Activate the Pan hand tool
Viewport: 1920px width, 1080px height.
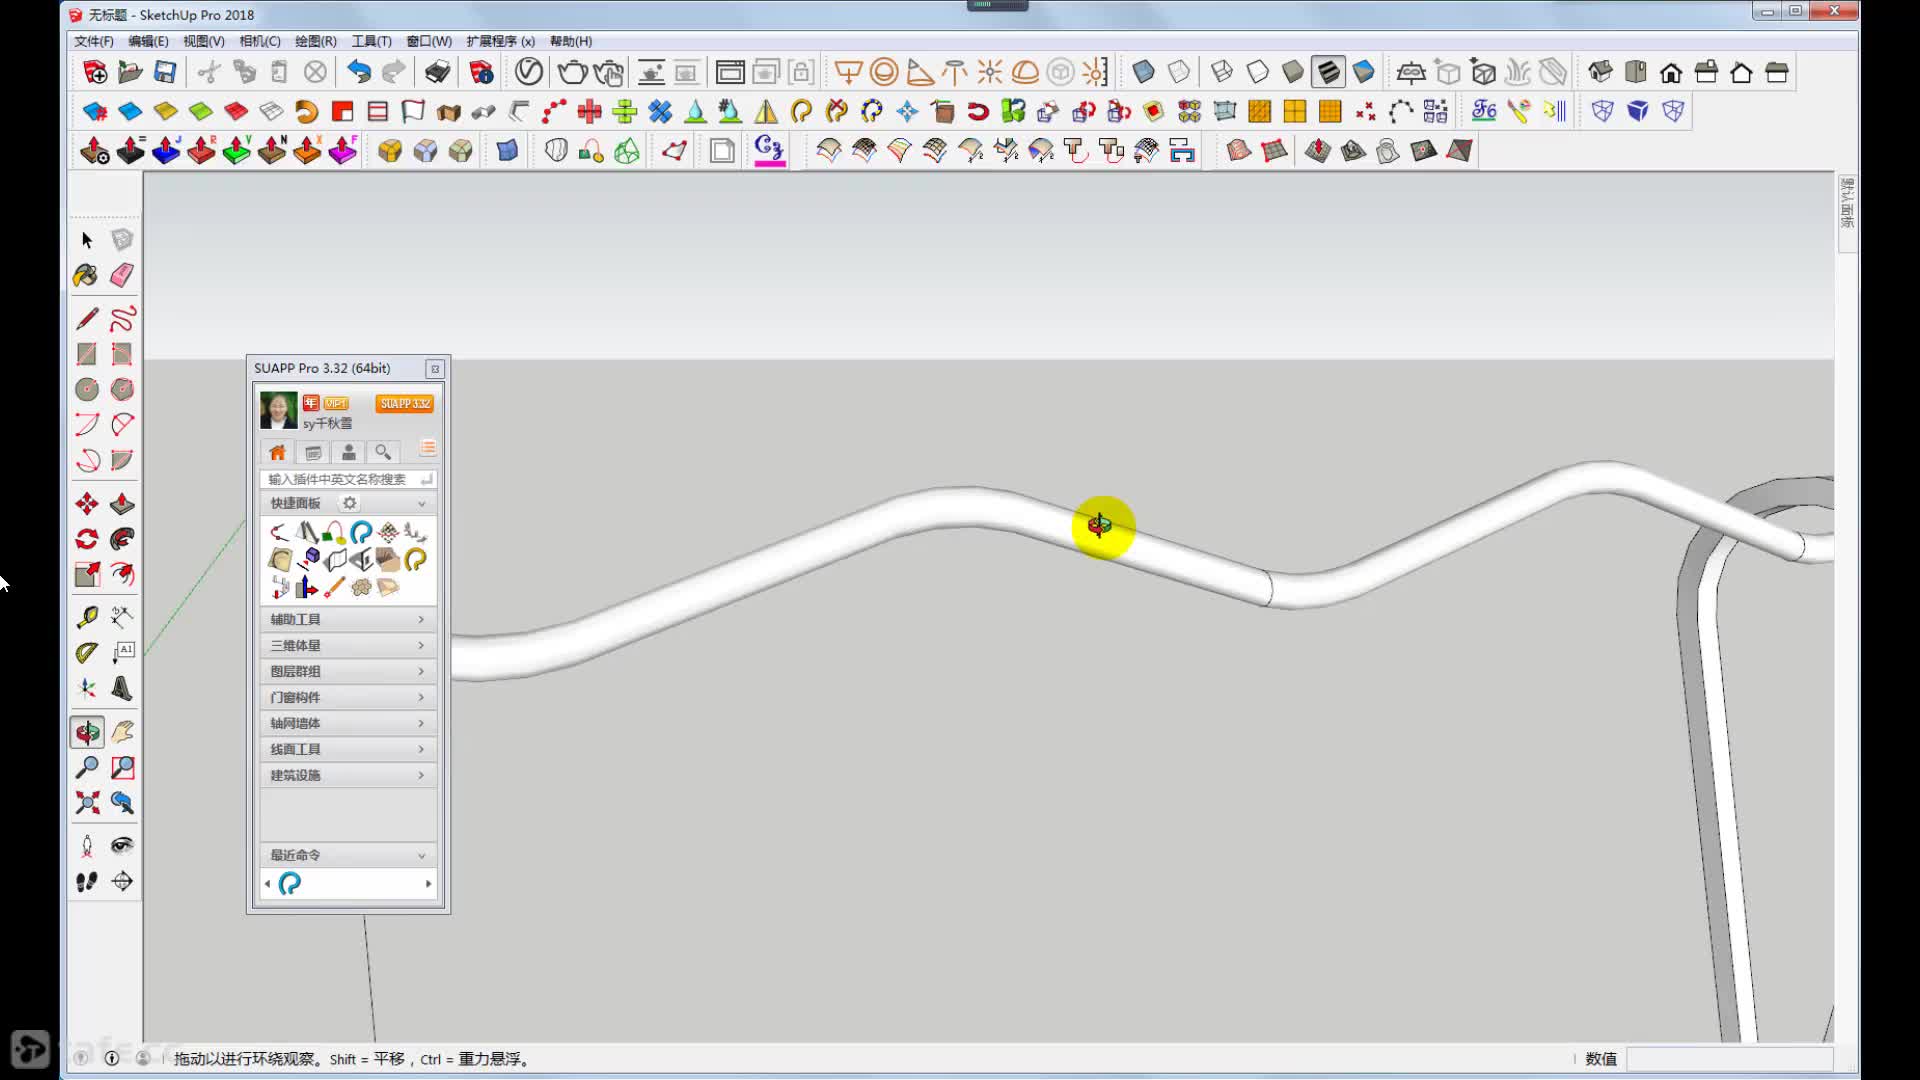pyautogui.click(x=122, y=732)
